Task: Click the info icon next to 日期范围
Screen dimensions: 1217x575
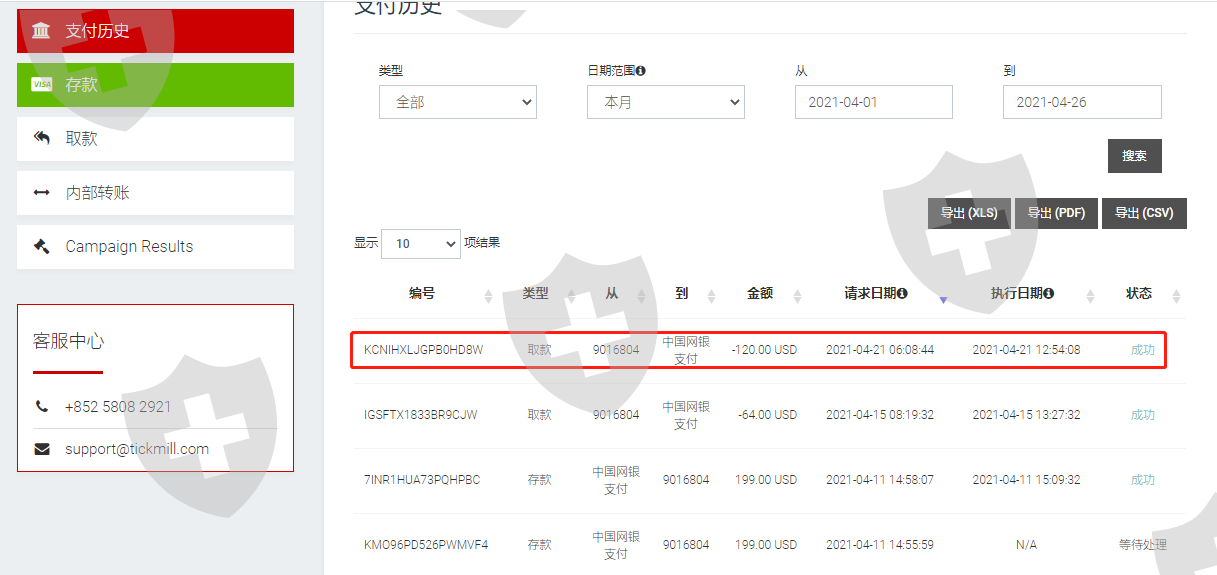Action: tap(641, 71)
